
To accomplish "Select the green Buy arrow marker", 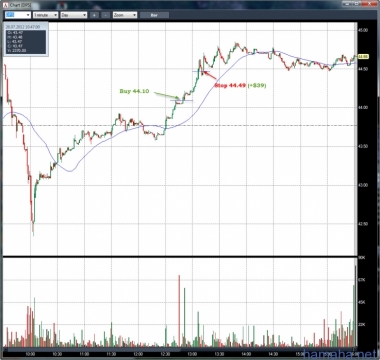I will 168,95.
